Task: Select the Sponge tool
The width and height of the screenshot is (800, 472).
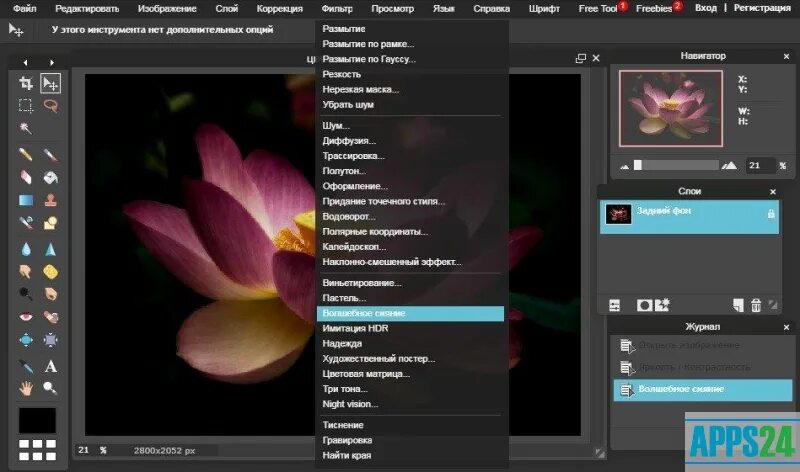Action: [51, 271]
